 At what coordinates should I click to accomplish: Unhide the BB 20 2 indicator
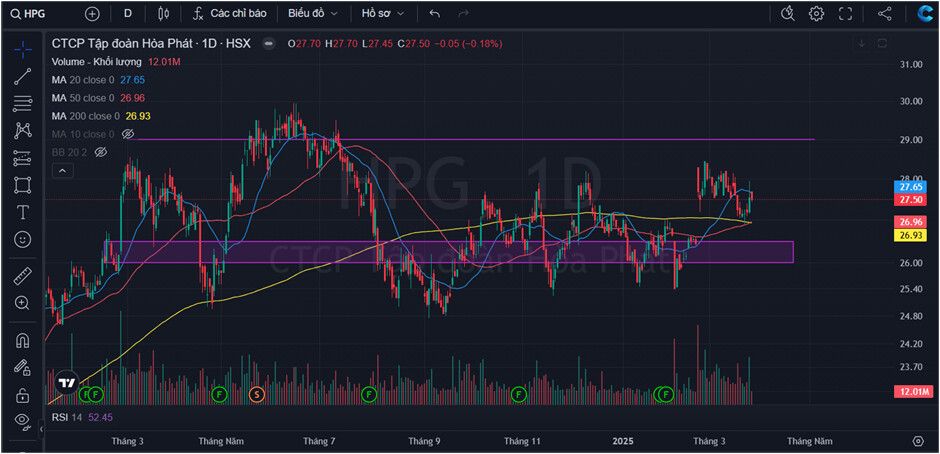pyautogui.click(x=99, y=152)
